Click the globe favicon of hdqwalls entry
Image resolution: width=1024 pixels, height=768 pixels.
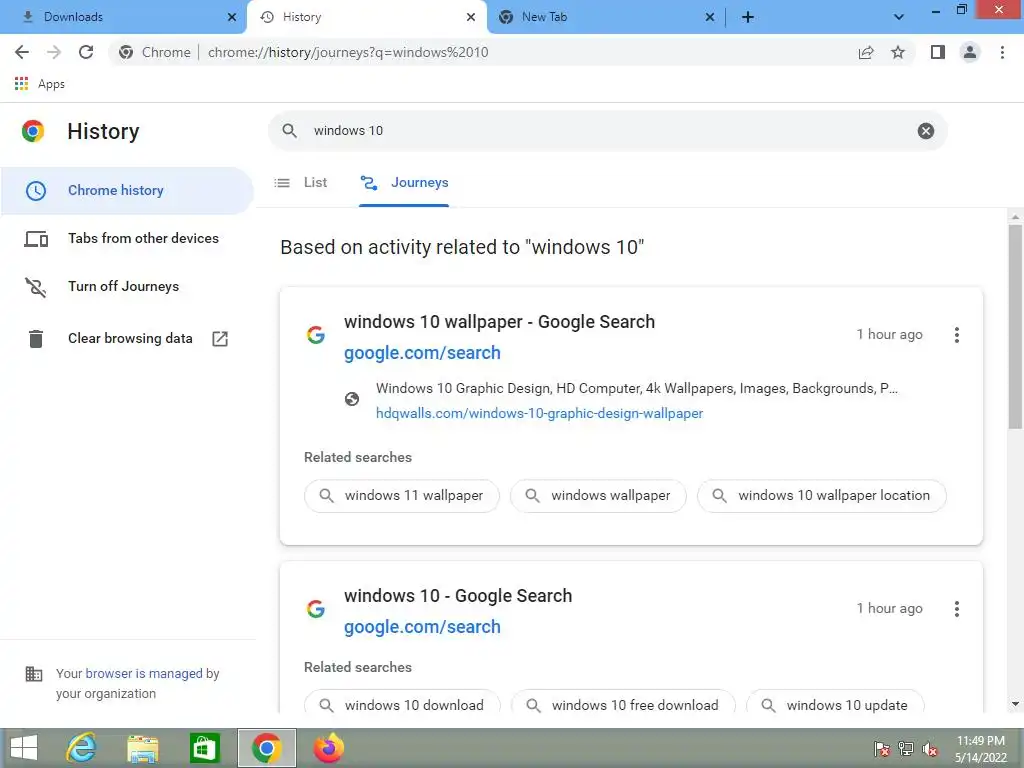[352, 399]
